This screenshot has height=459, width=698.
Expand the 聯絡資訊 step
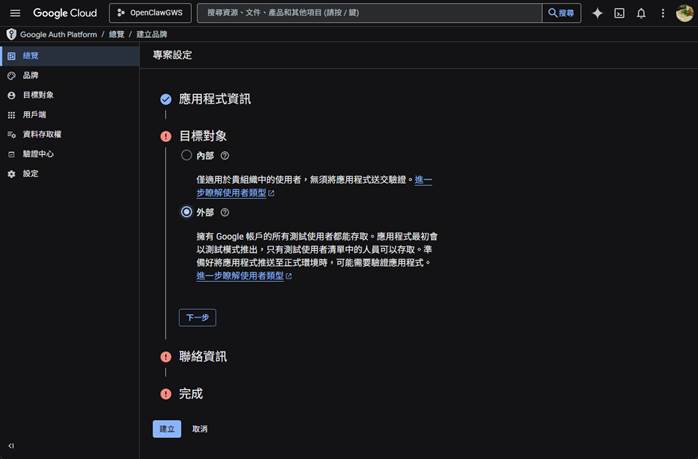click(202, 357)
